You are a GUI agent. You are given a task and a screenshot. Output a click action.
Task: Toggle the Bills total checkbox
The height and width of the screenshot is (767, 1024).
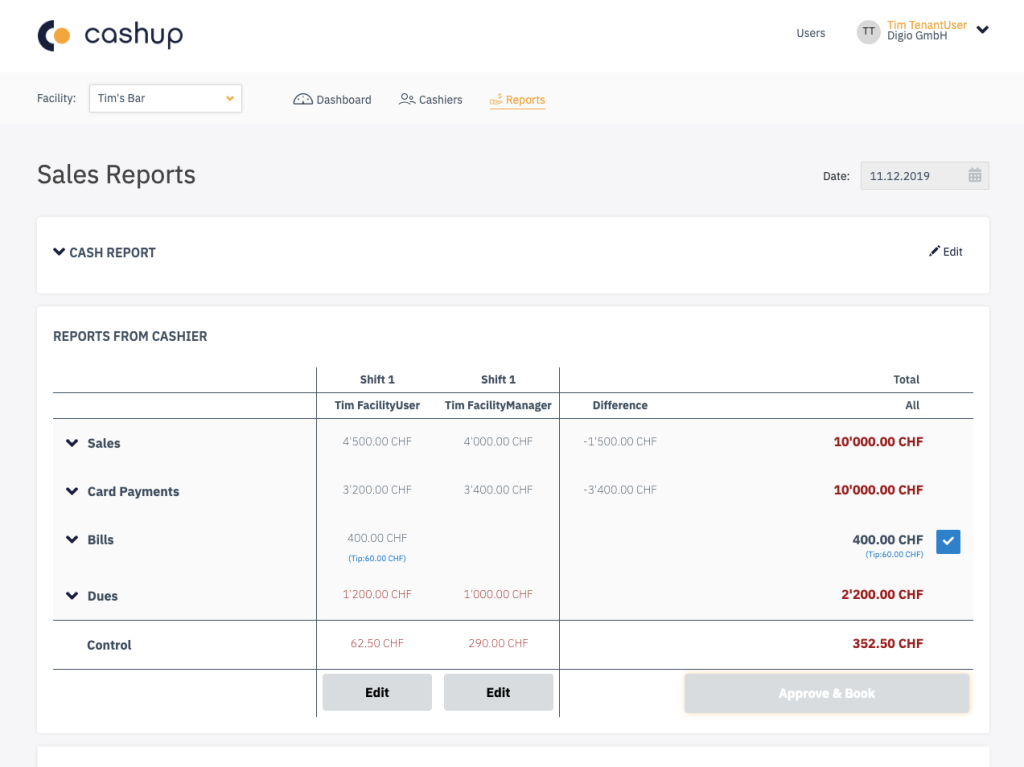[x=948, y=542]
